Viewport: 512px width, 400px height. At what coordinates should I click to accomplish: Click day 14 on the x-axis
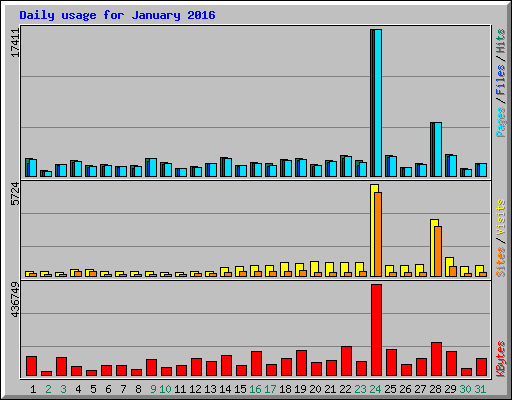[x=225, y=389]
